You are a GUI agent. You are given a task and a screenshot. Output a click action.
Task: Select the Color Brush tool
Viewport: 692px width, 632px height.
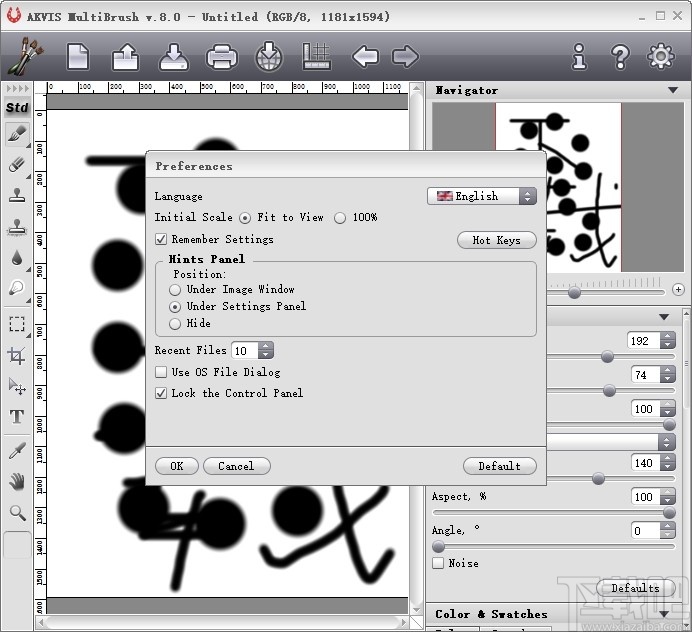pos(17,134)
